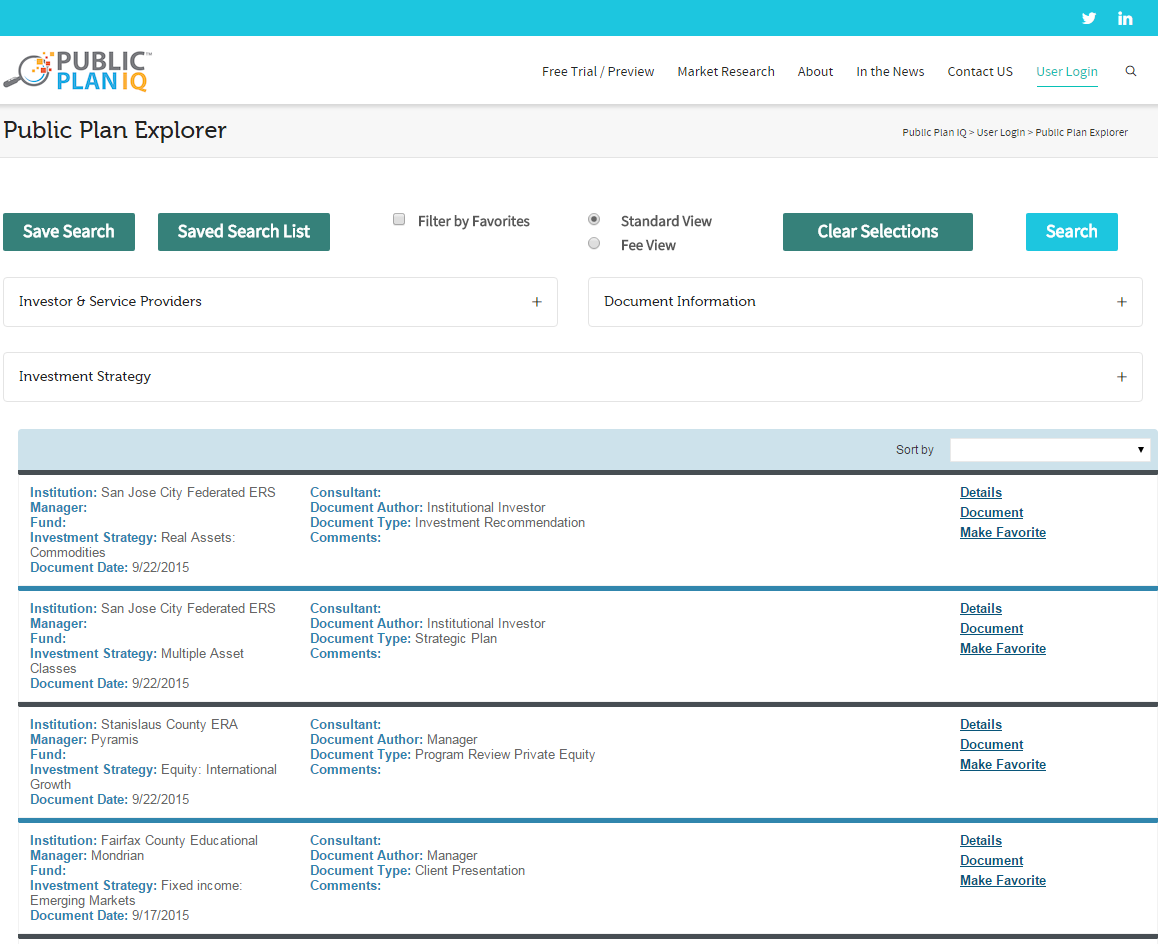This screenshot has height=944, width=1158.
Task: Make Favorite the Stanislaus County ERA record
Action: pyautogui.click(x=1003, y=765)
